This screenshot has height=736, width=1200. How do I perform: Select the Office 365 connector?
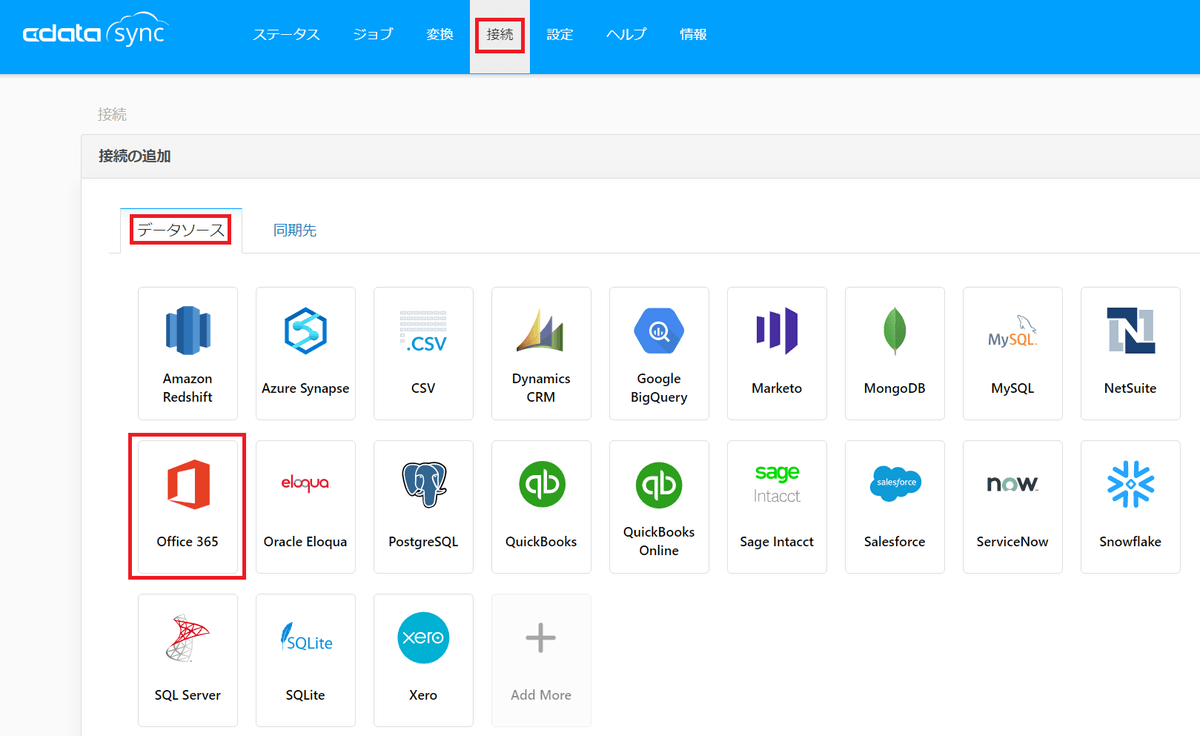point(188,507)
